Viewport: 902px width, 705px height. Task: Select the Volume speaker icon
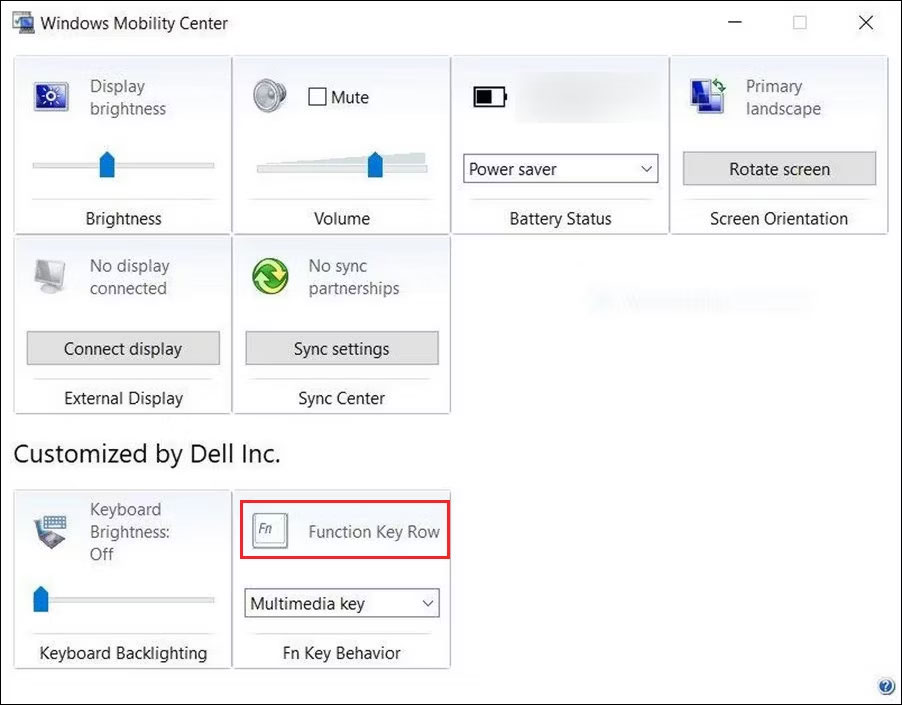tap(269, 97)
